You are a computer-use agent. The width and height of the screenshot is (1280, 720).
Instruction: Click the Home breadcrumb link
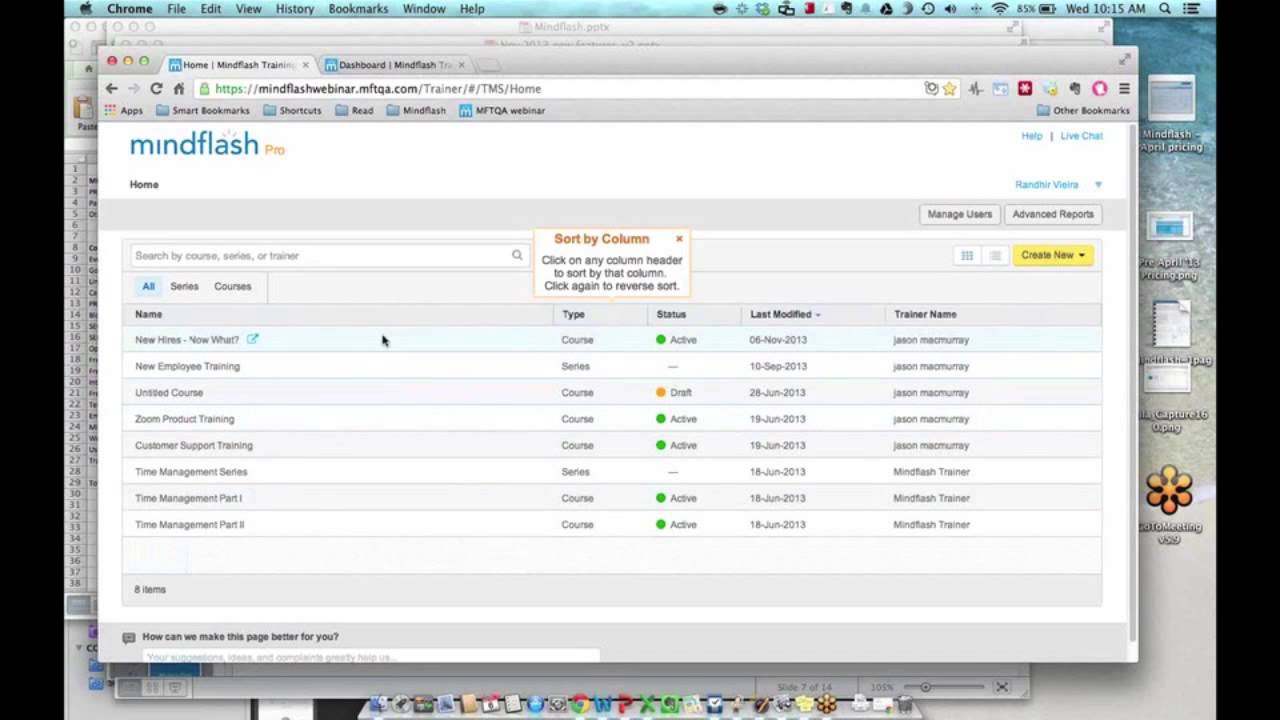point(144,184)
